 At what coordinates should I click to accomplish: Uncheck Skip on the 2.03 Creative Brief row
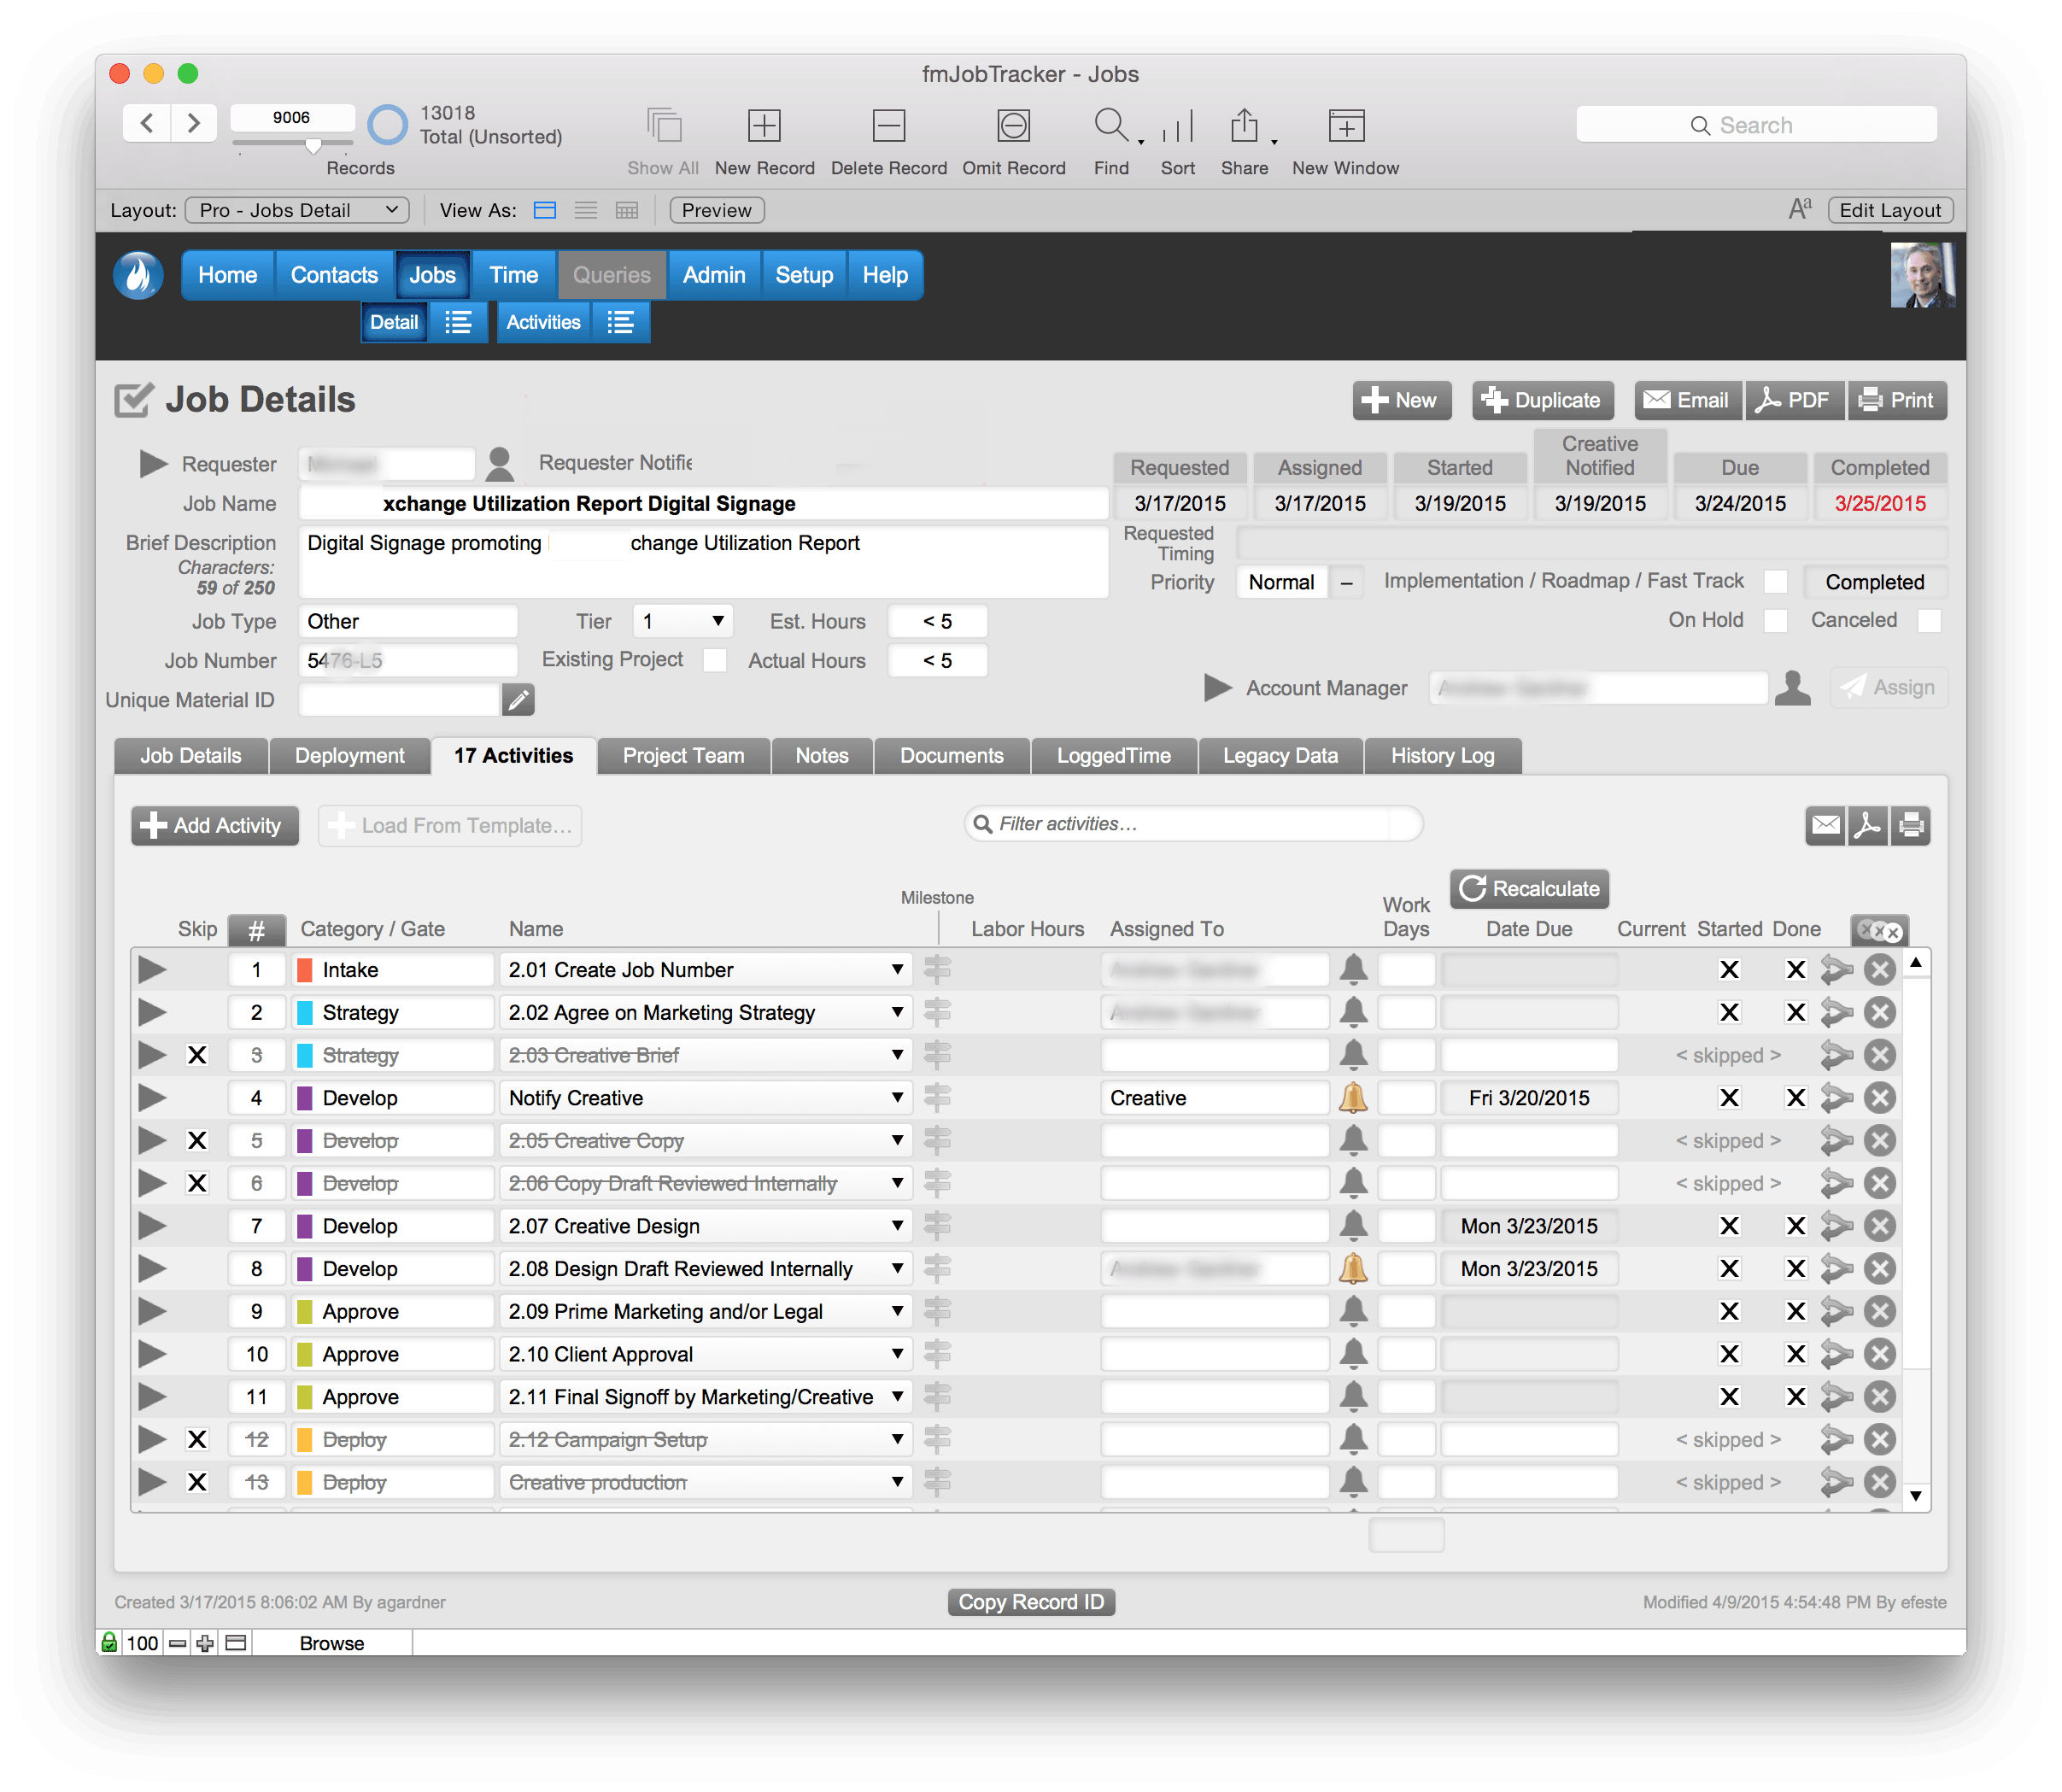pos(197,1055)
